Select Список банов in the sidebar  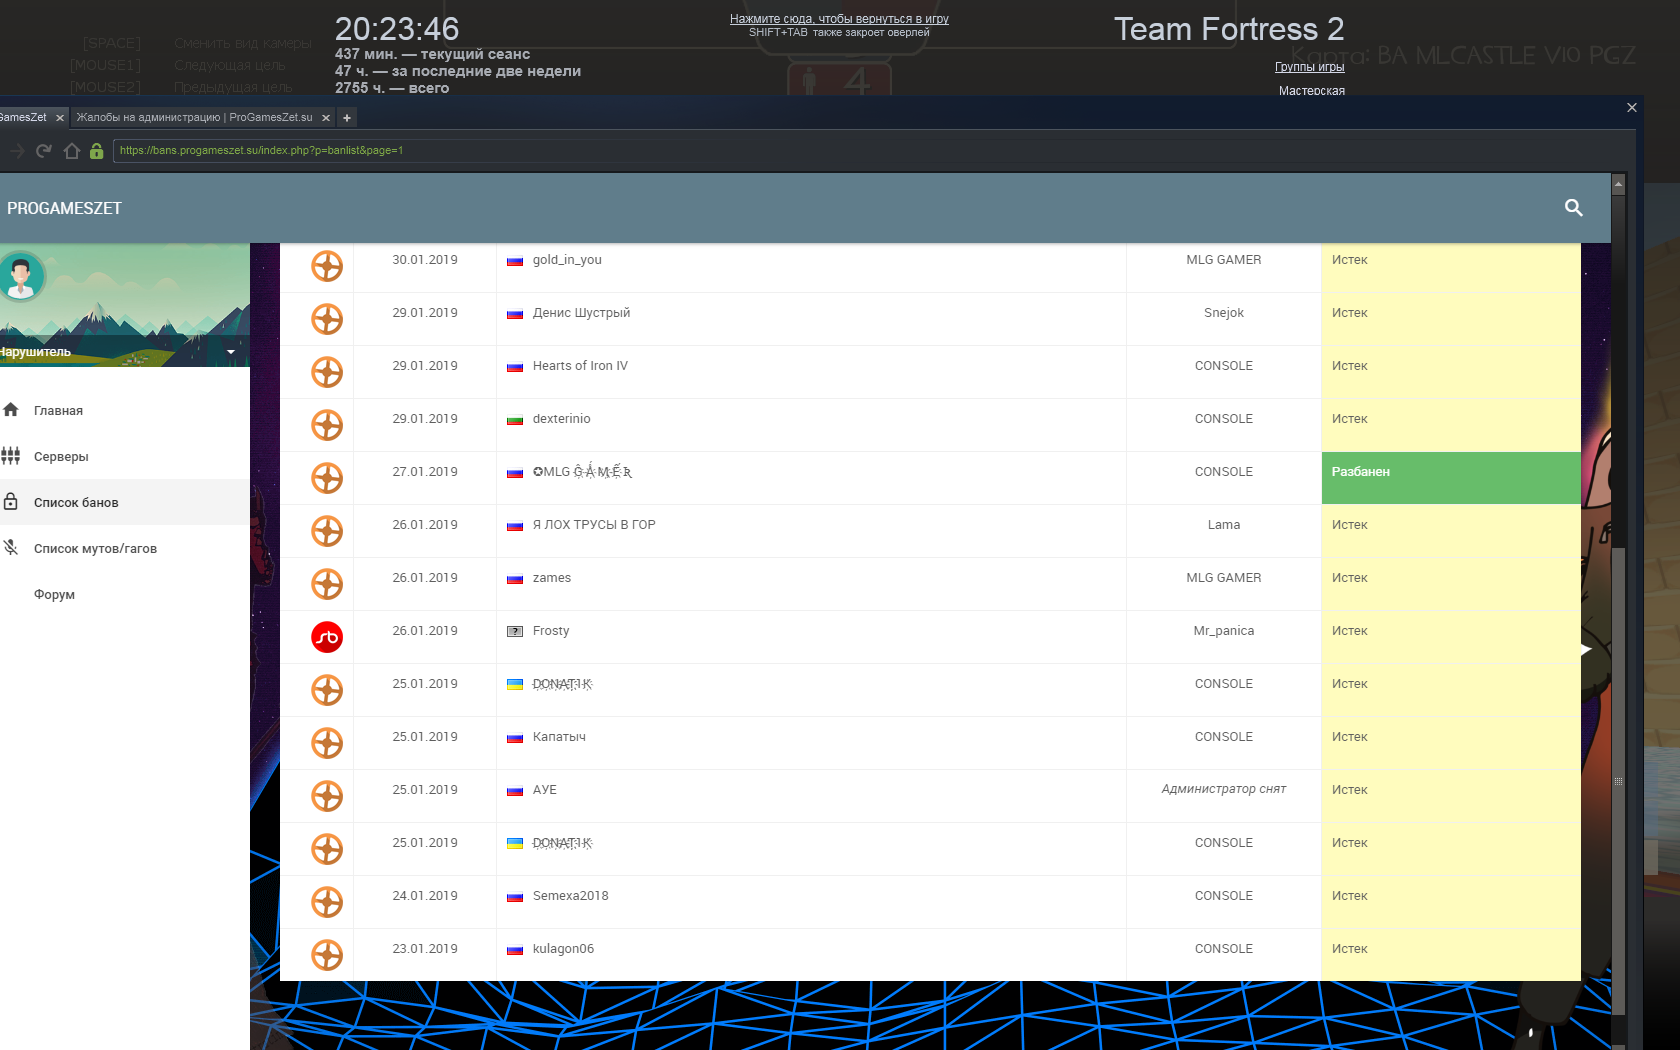(x=76, y=503)
